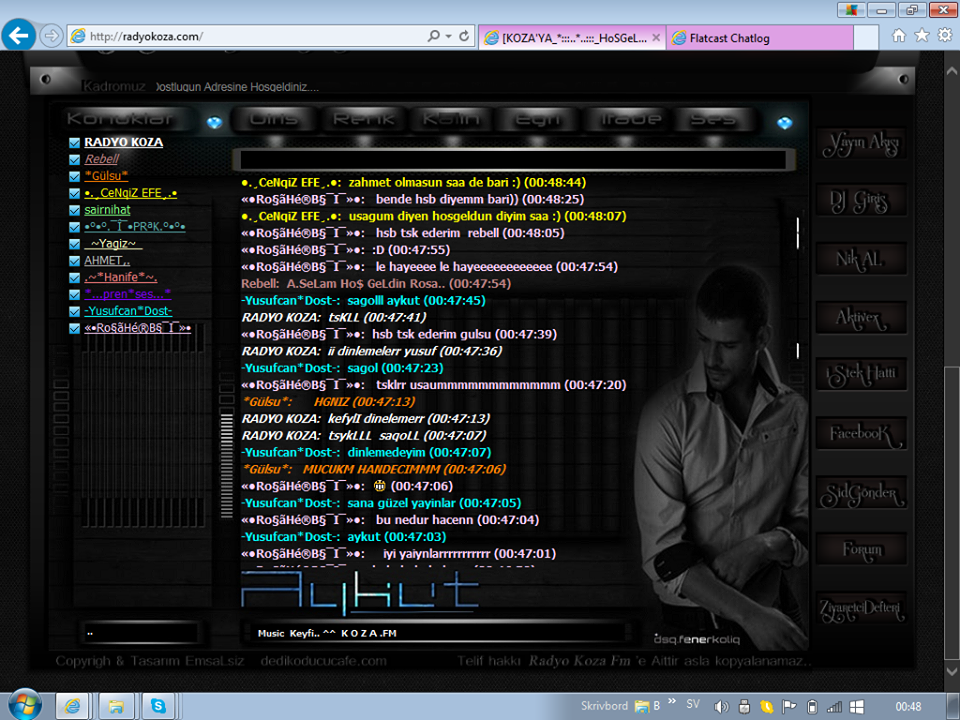Click the yellow Skype status tray icon
This screenshot has height=720, width=960.
(766, 707)
